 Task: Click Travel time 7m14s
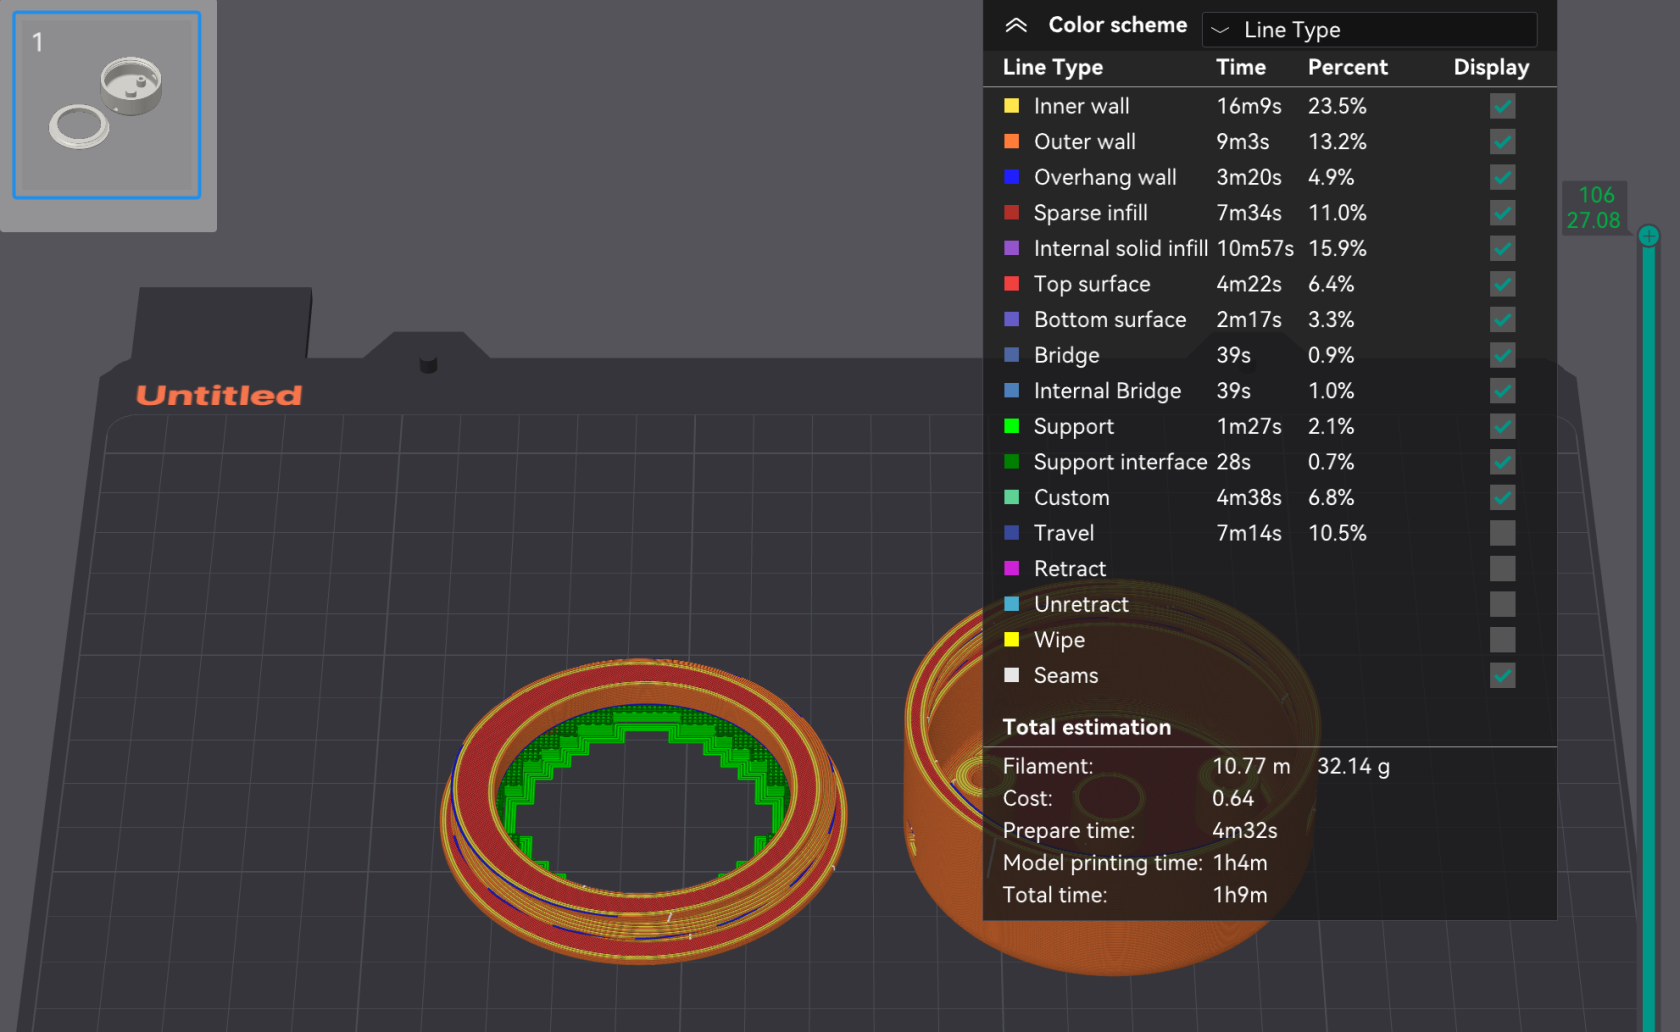pyautogui.click(x=1249, y=533)
